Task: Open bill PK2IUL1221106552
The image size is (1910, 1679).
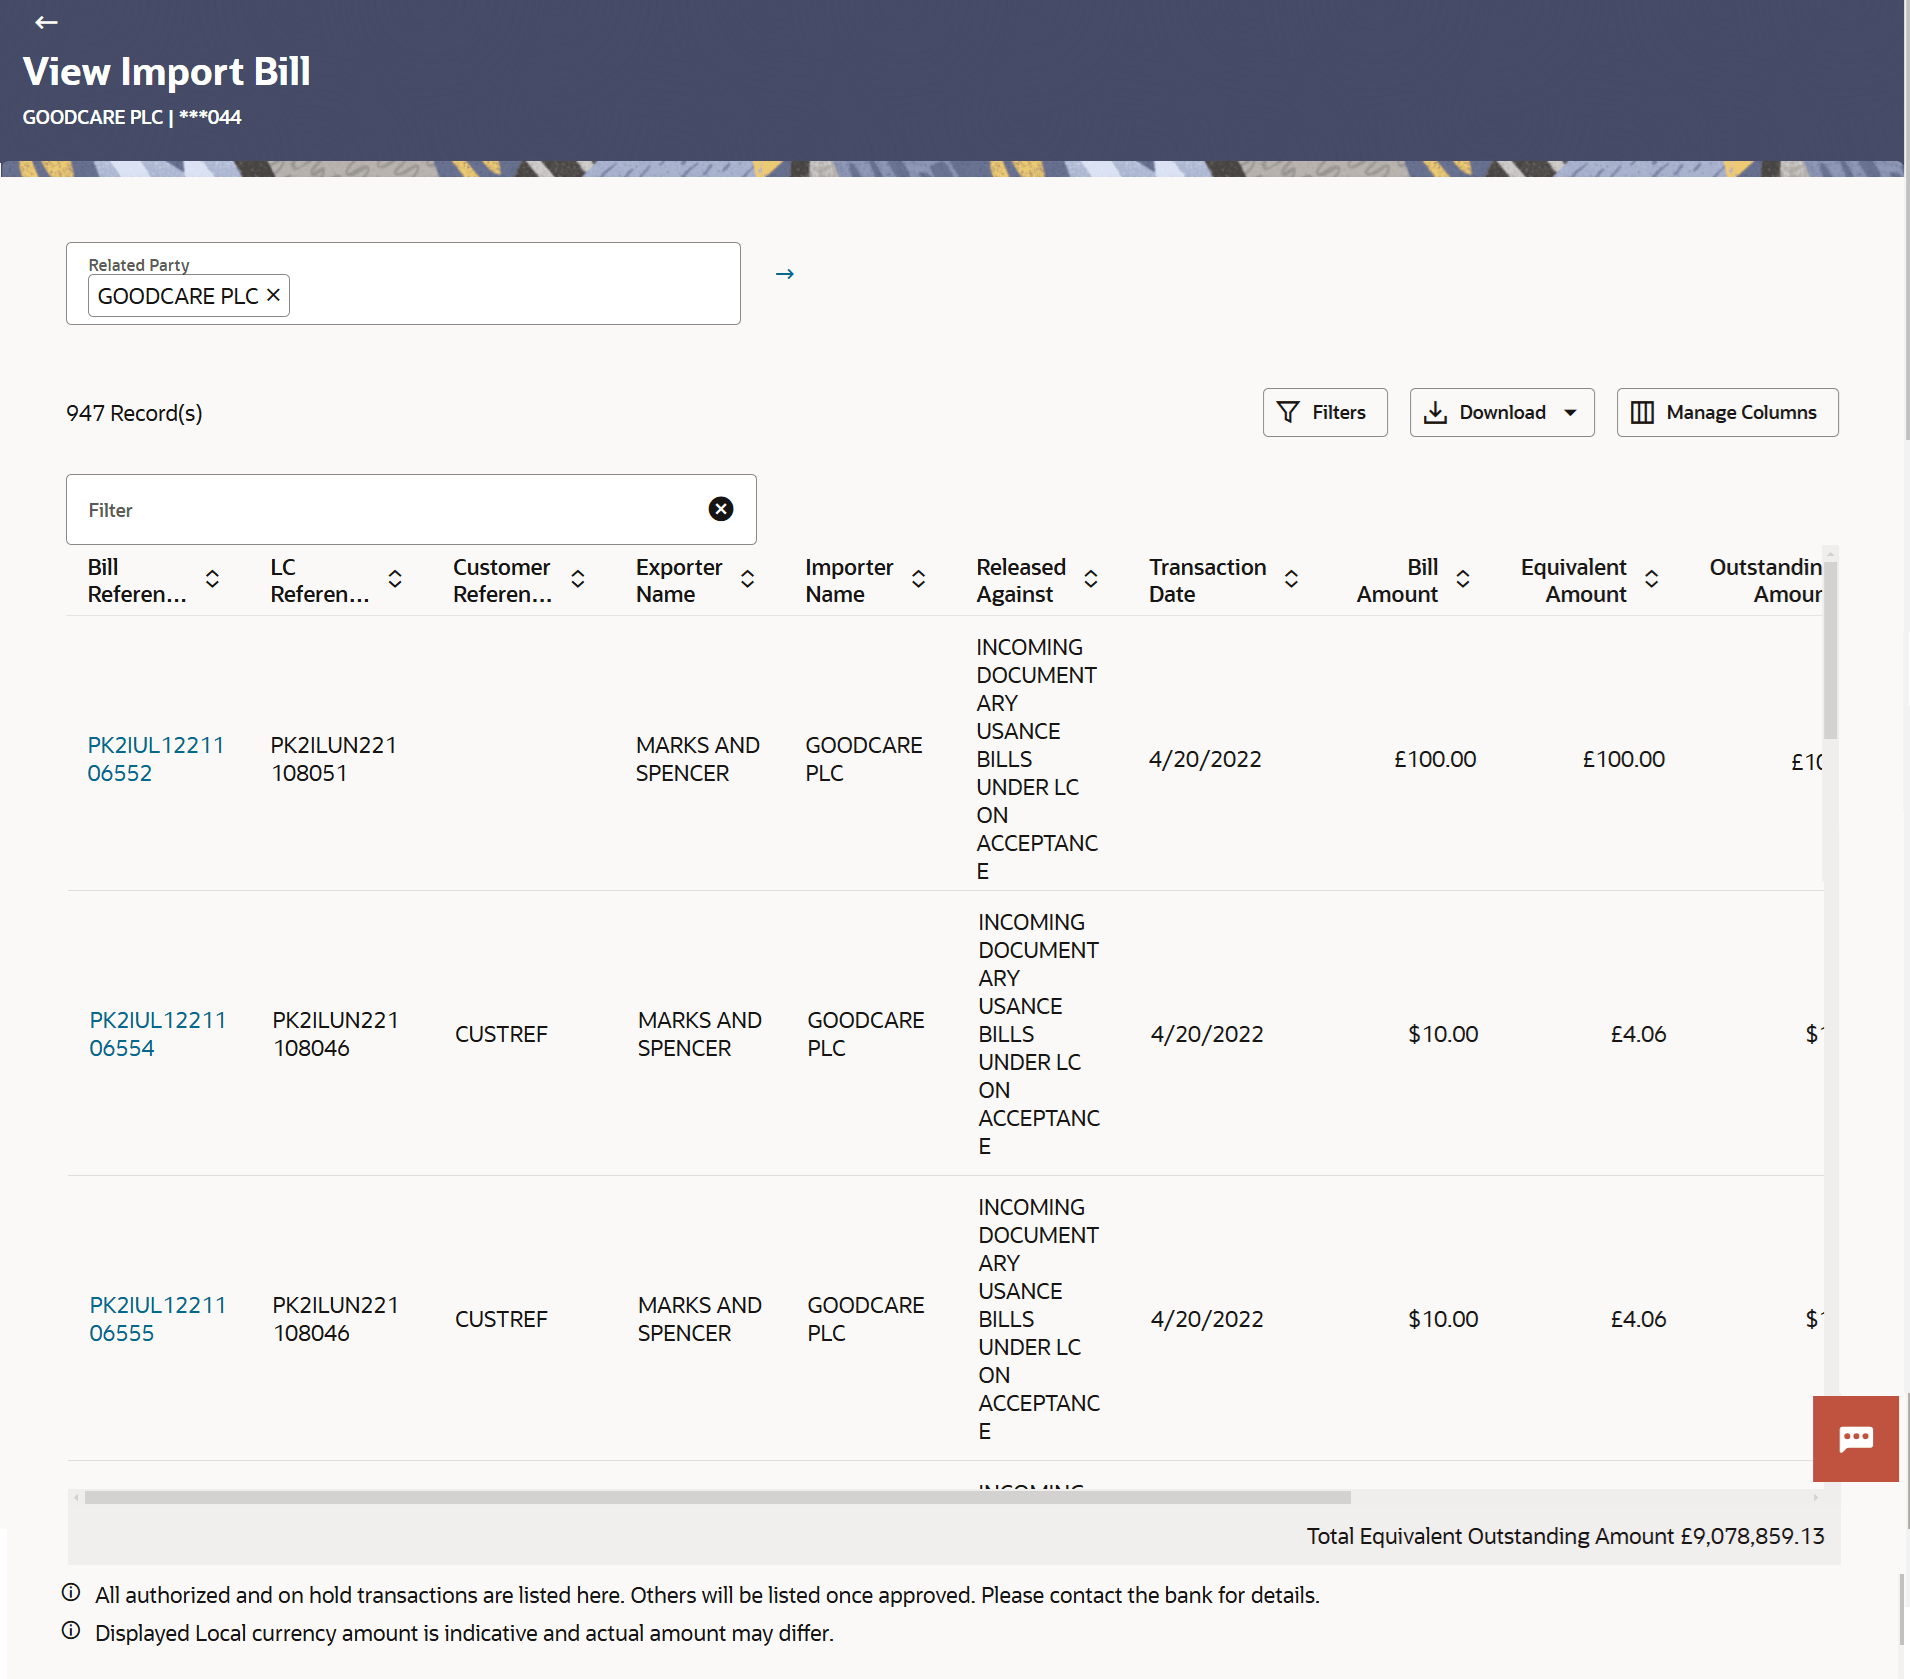Action: (156, 759)
